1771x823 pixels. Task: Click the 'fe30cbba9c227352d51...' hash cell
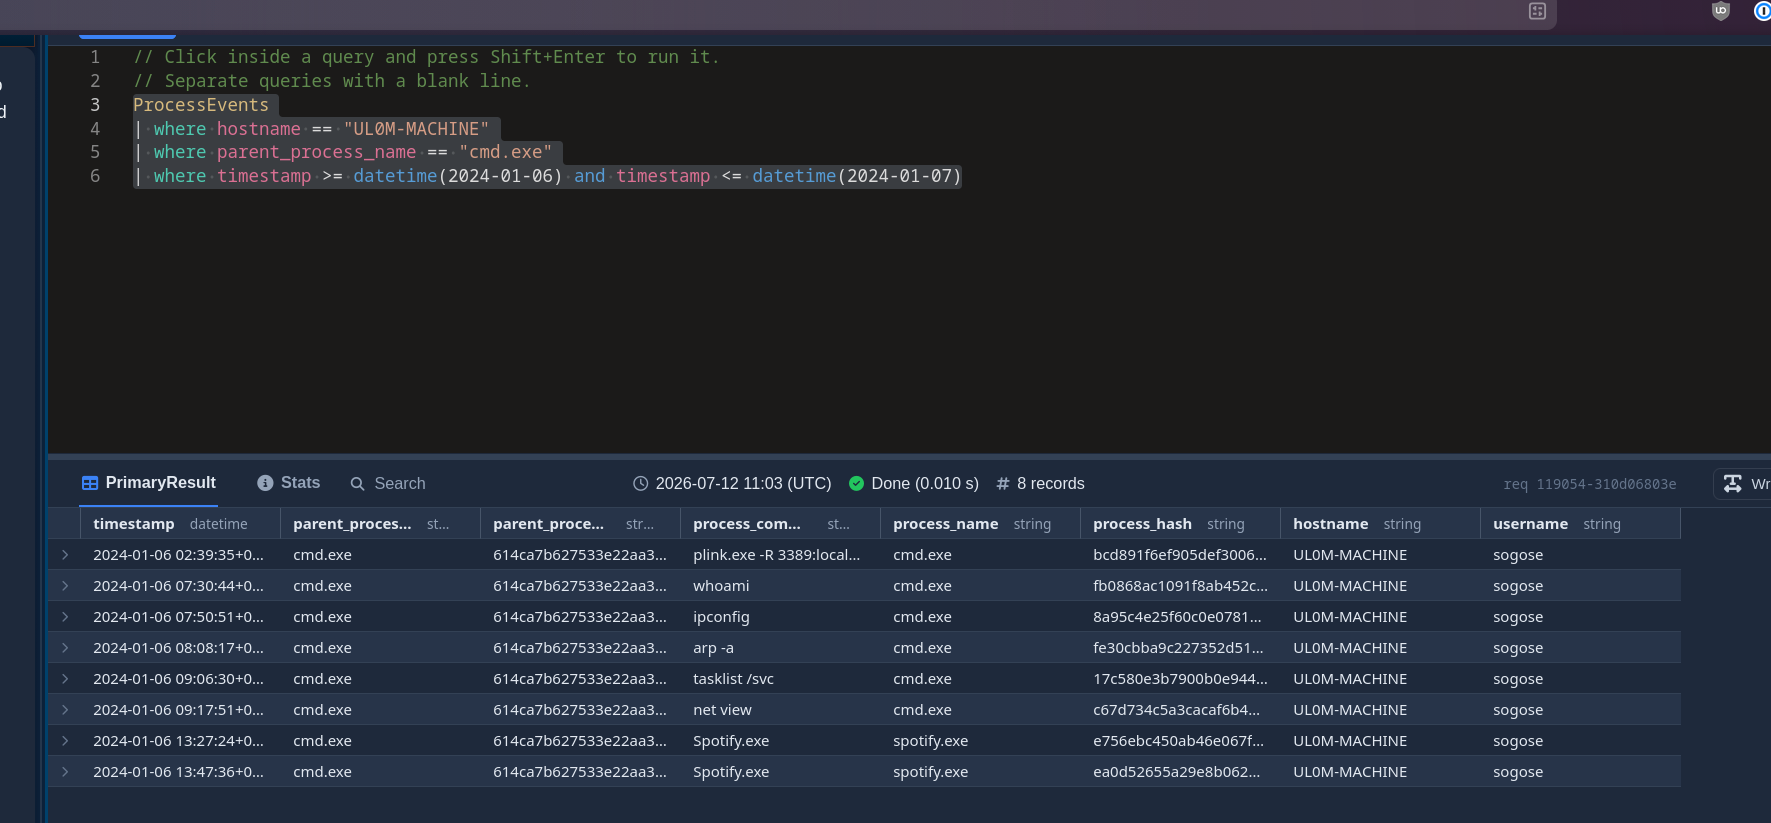click(x=1178, y=648)
